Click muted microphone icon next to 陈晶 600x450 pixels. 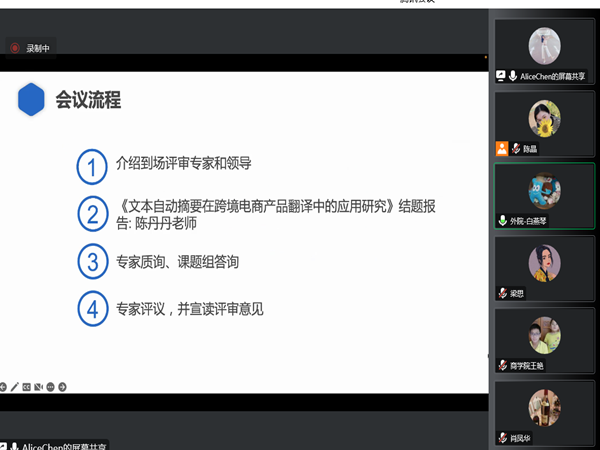point(516,148)
